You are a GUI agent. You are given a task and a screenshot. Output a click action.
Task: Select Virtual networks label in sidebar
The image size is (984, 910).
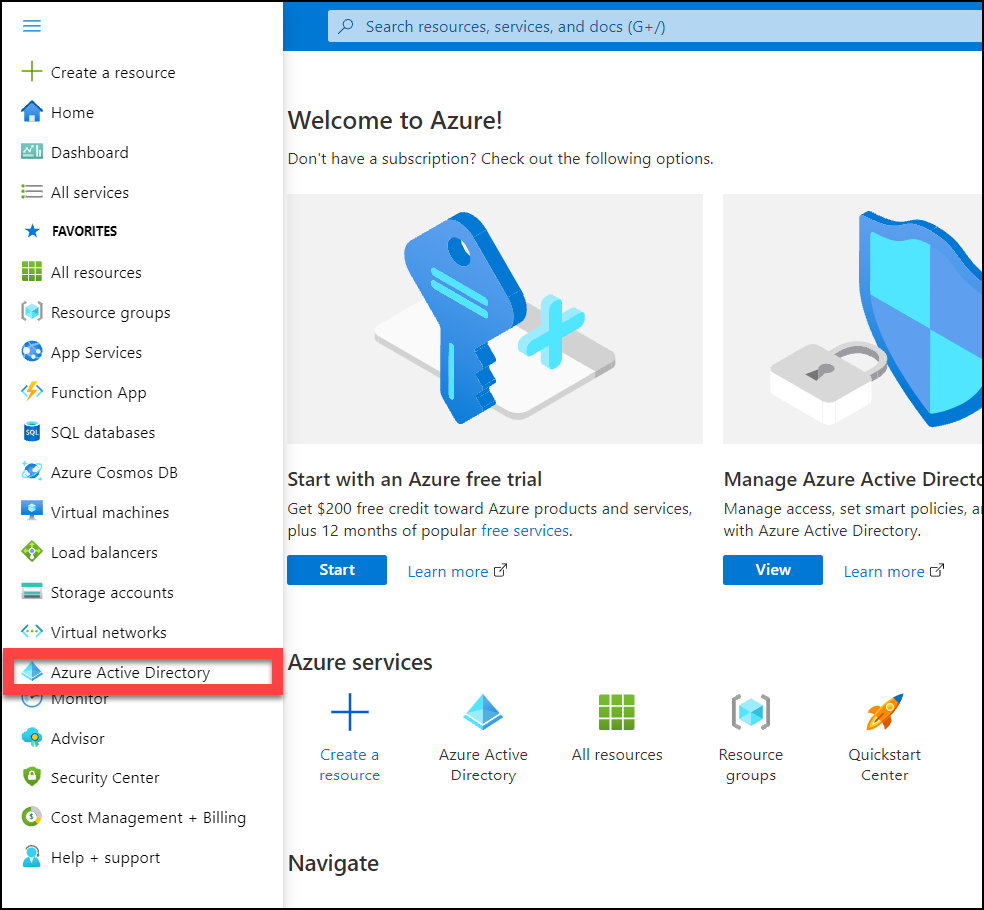point(109,633)
